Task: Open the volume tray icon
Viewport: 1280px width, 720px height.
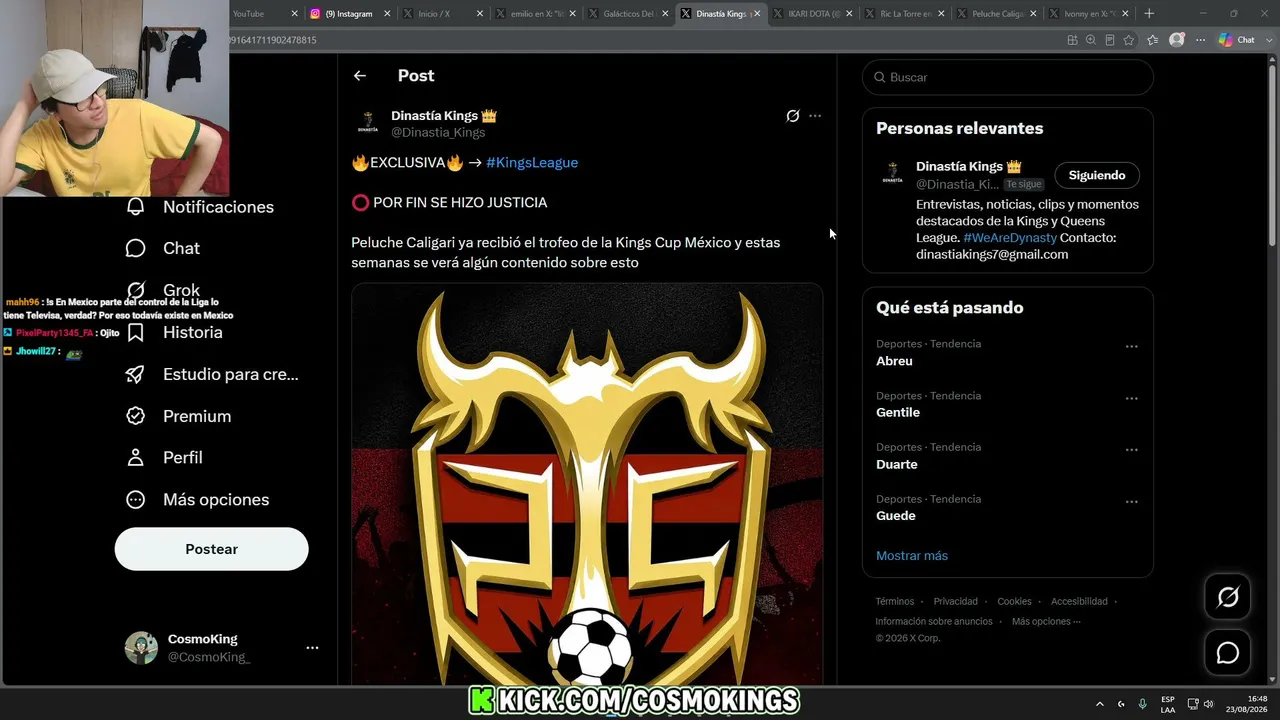Action: click(1207, 704)
